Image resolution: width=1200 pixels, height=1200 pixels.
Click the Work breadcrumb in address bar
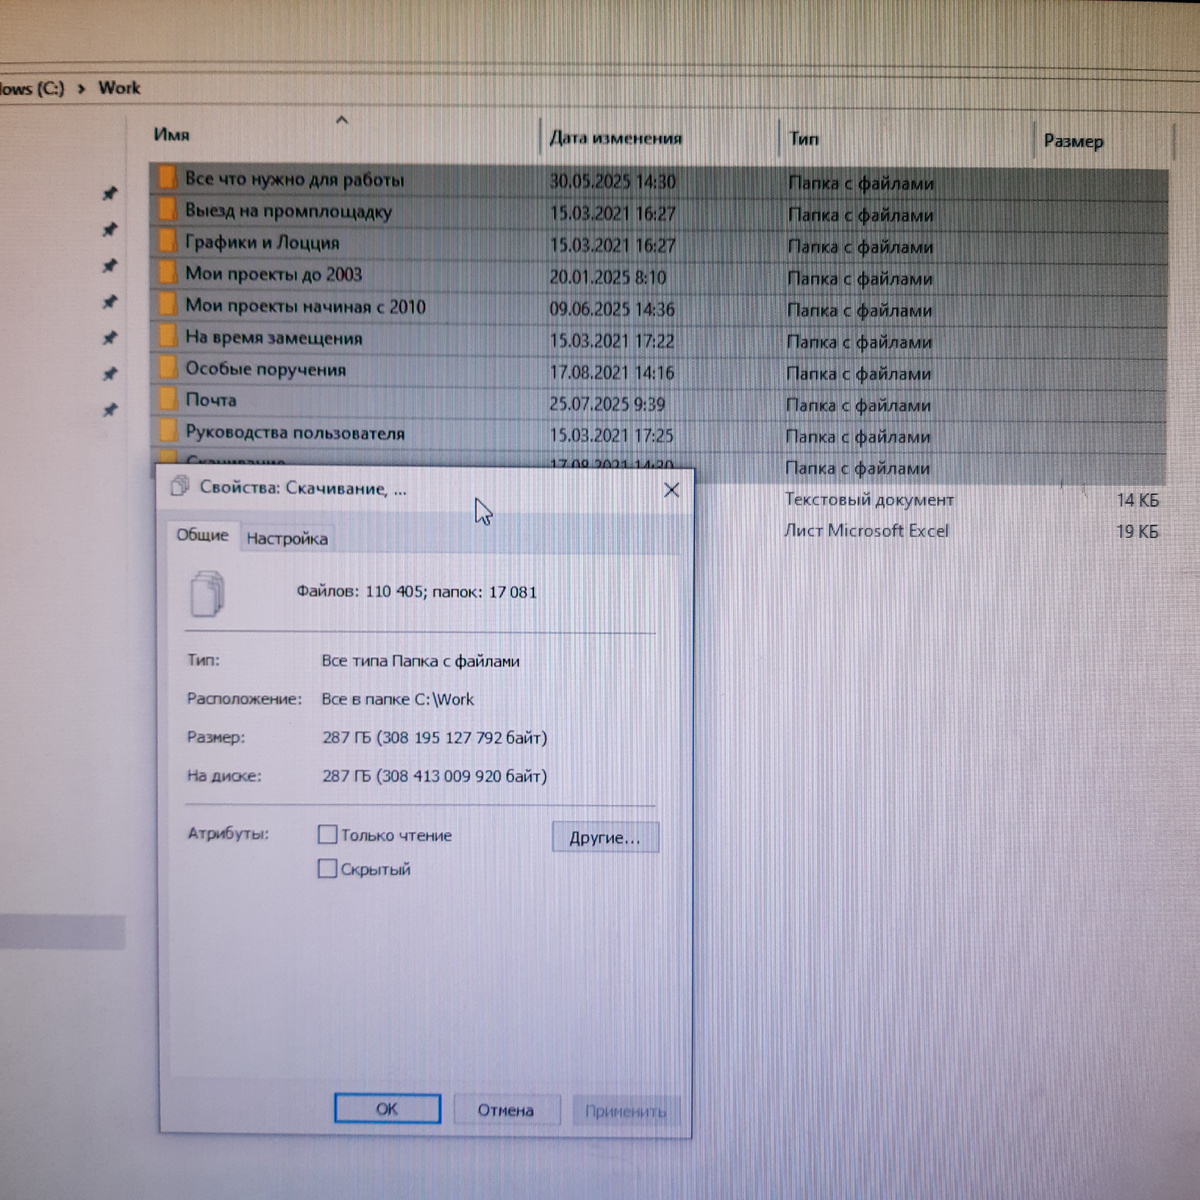click(119, 88)
